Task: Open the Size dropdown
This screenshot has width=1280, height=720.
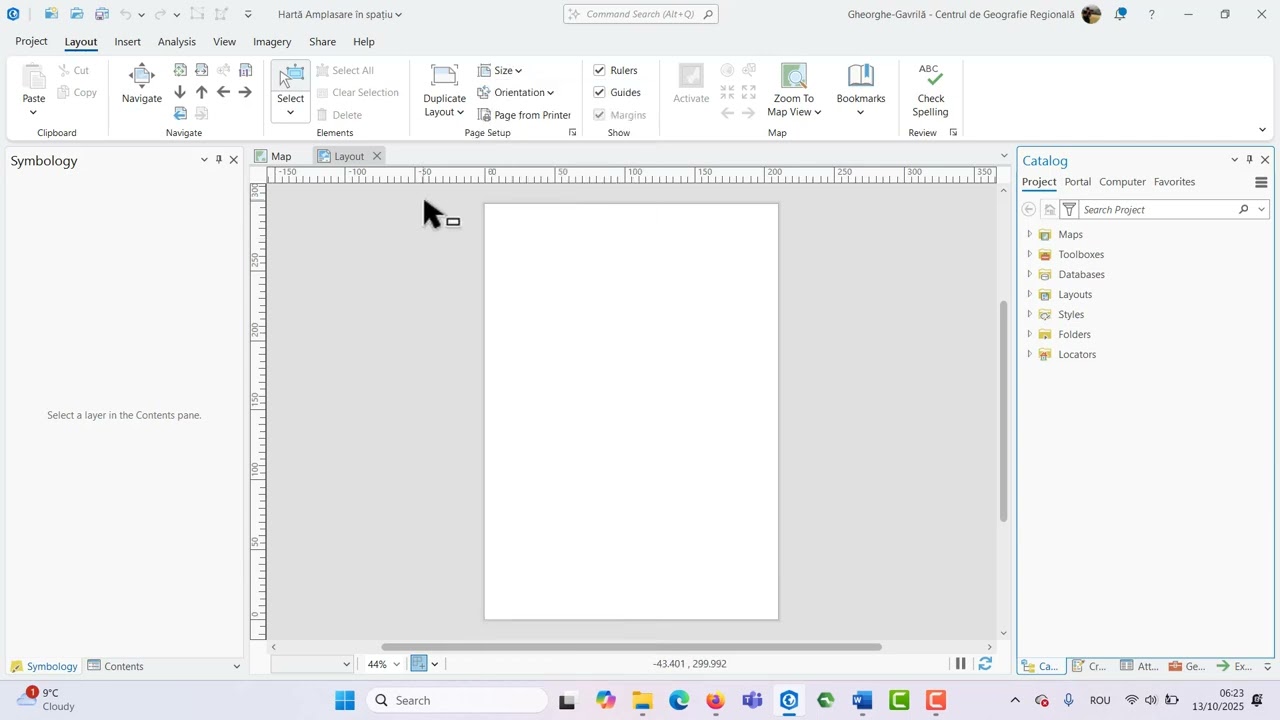Action: (x=500, y=70)
